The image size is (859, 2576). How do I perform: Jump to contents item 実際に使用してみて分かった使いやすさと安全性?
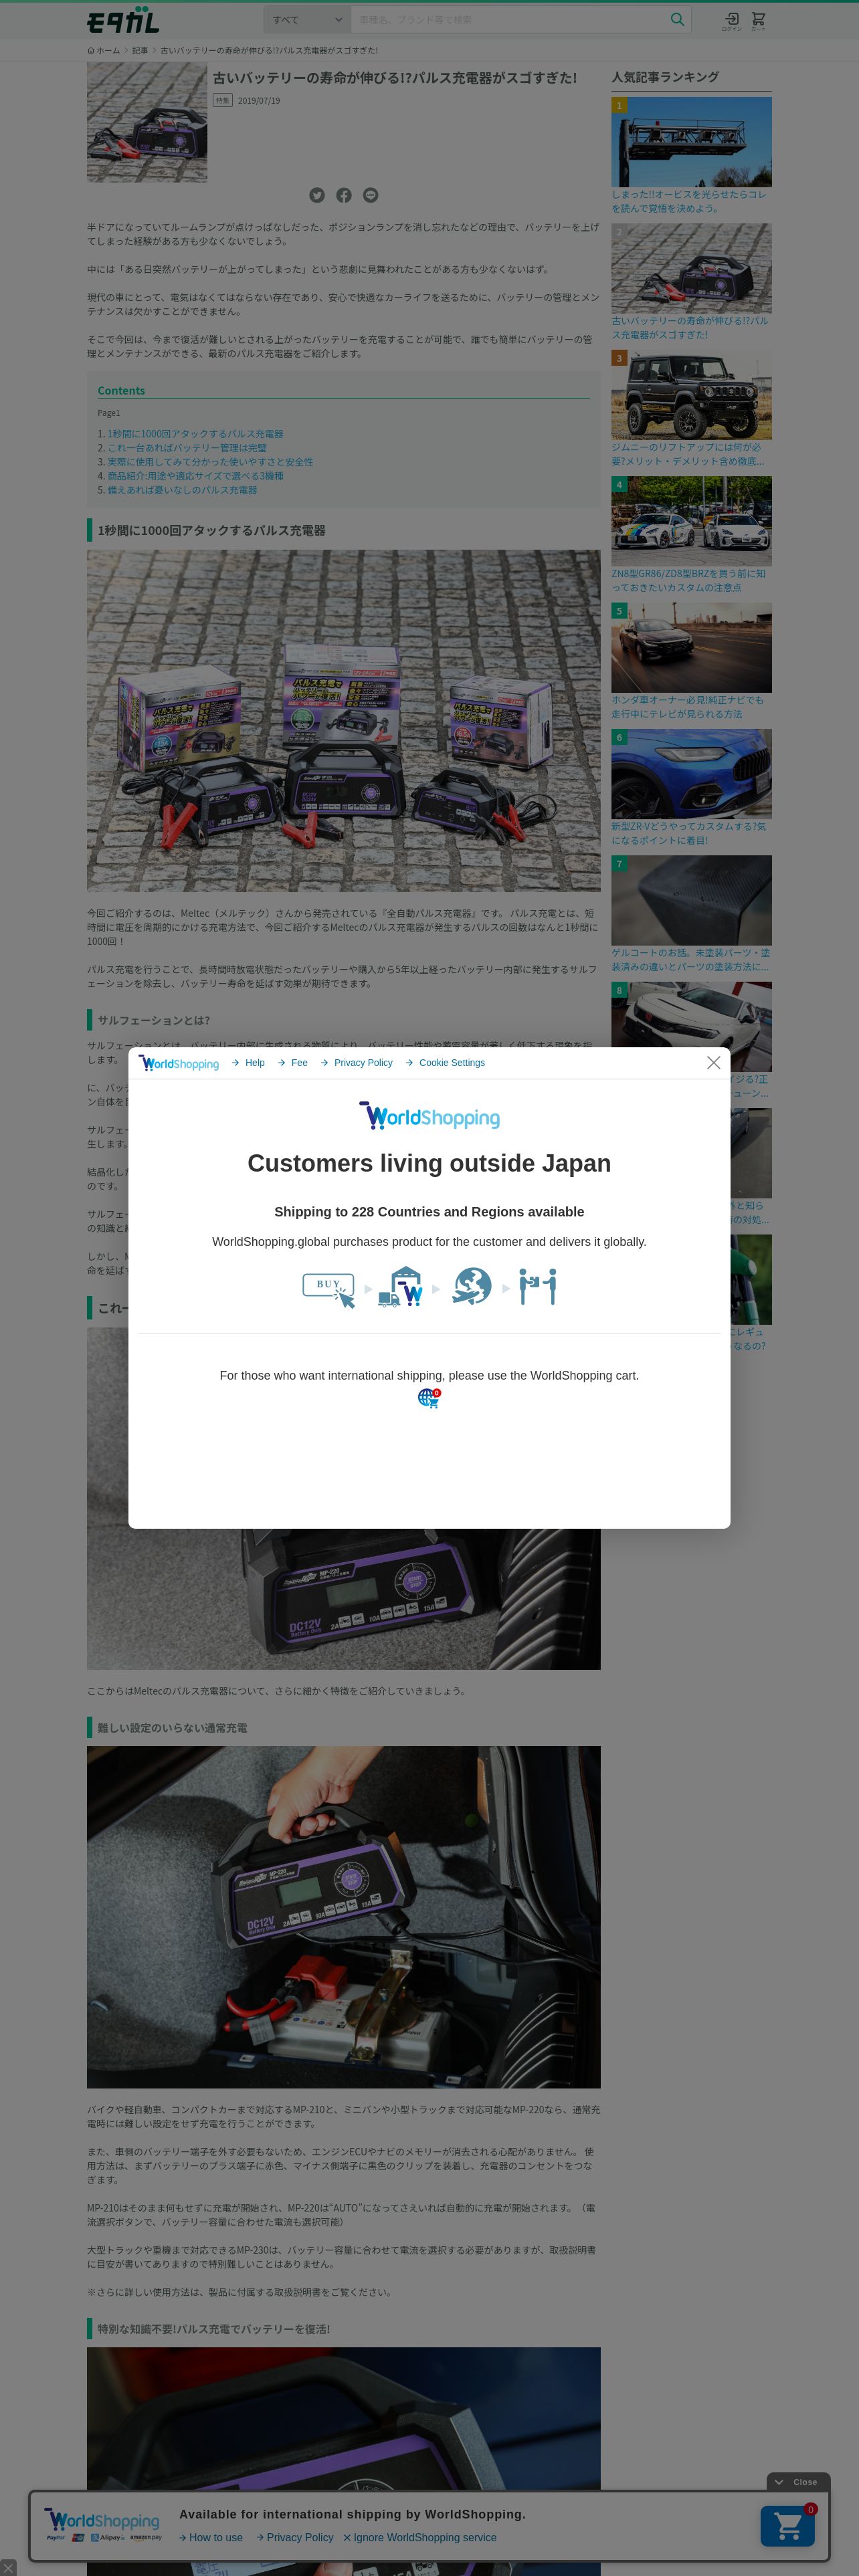click(210, 462)
